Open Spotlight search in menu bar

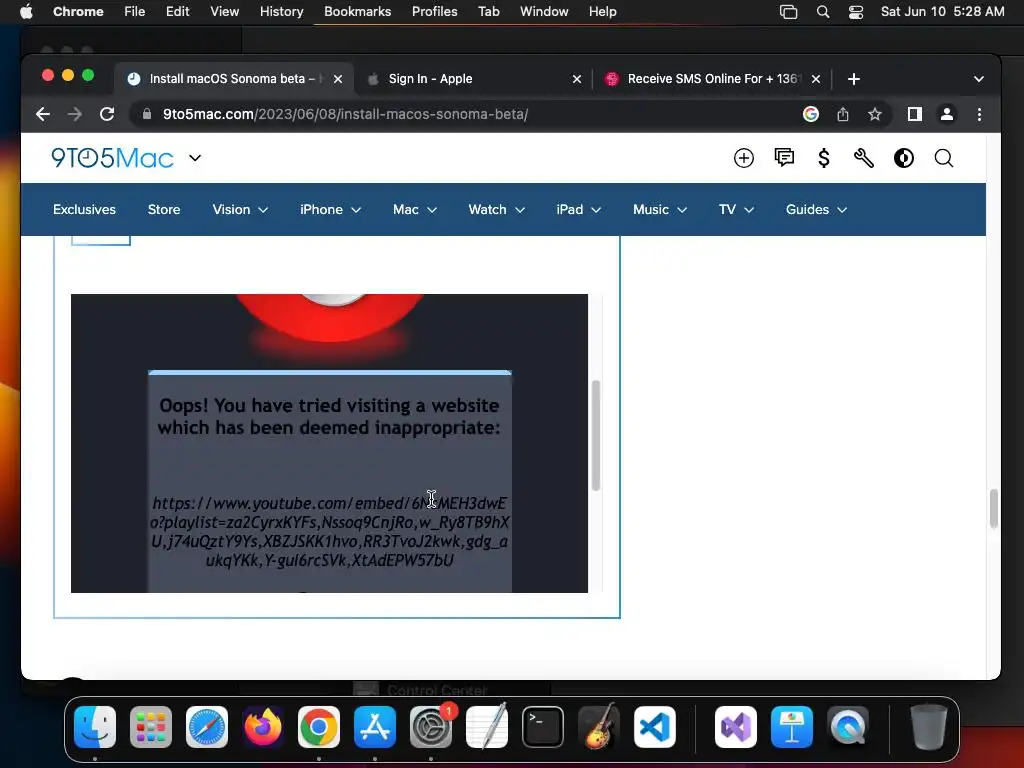click(x=823, y=12)
